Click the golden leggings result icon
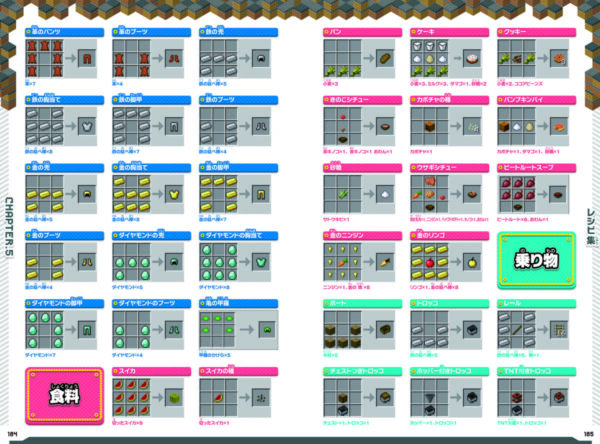Image resolution: width=600 pixels, height=444 pixels. pyautogui.click(x=261, y=194)
